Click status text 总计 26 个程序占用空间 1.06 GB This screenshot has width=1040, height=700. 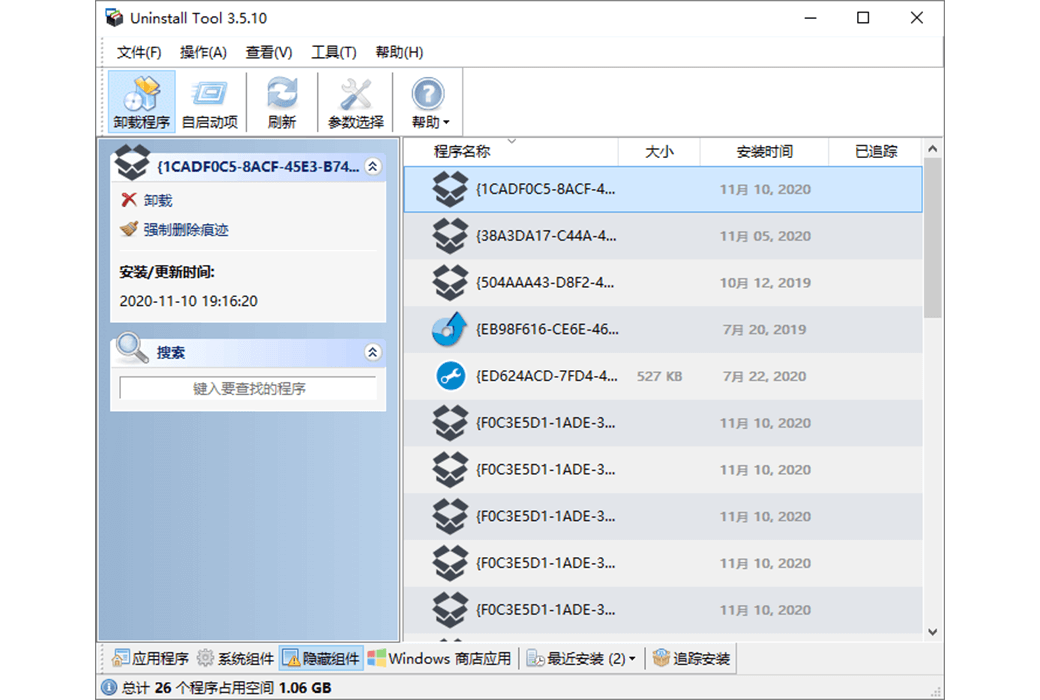pos(226,688)
